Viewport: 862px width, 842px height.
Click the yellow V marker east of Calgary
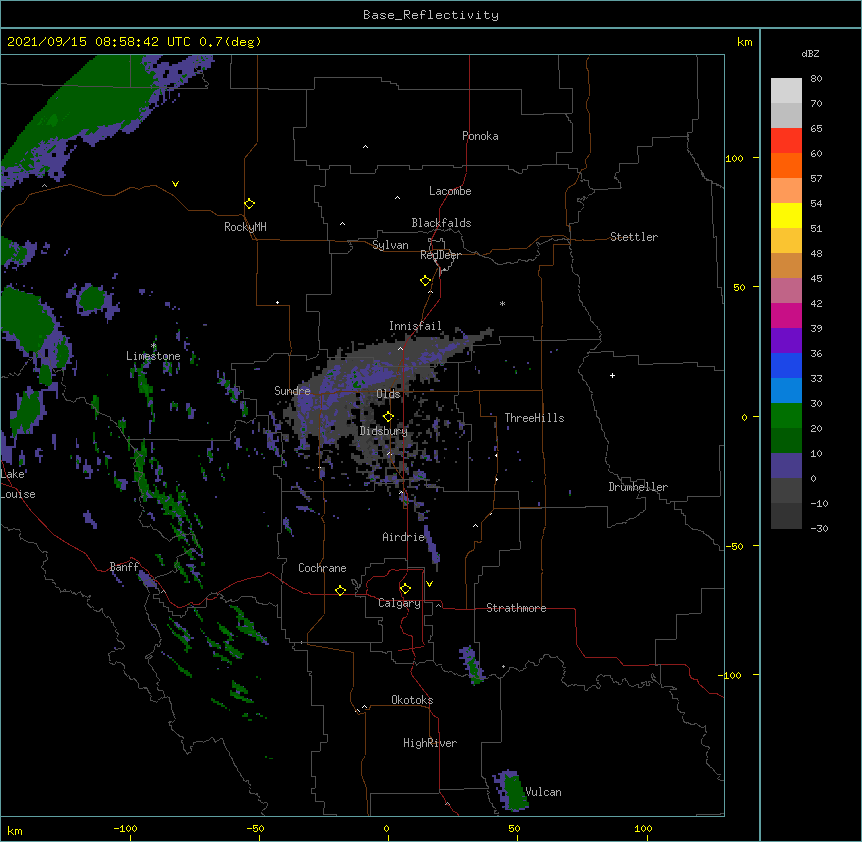click(429, 584)
